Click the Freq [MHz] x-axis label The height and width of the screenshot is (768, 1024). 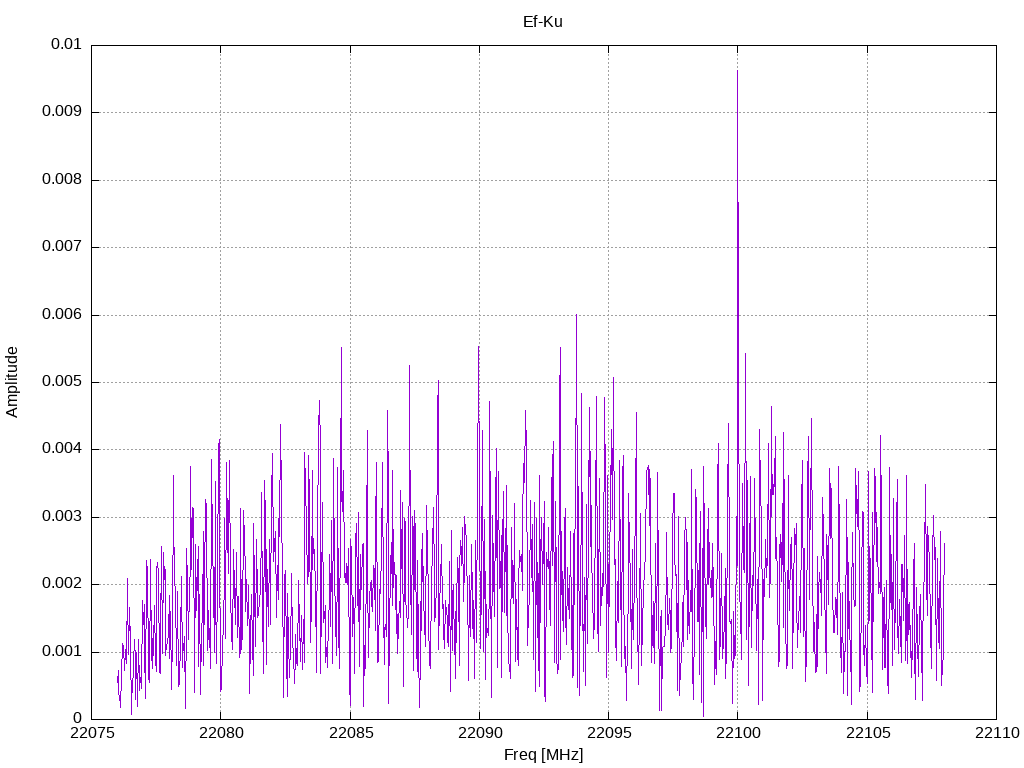pos(543,754)
